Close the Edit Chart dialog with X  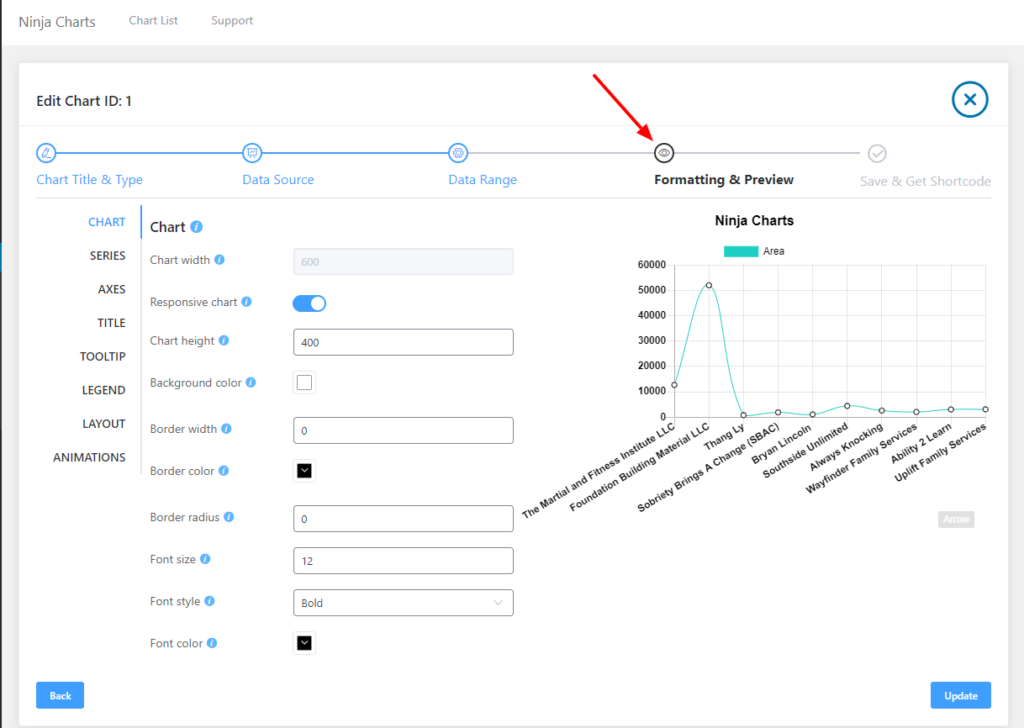969,99
